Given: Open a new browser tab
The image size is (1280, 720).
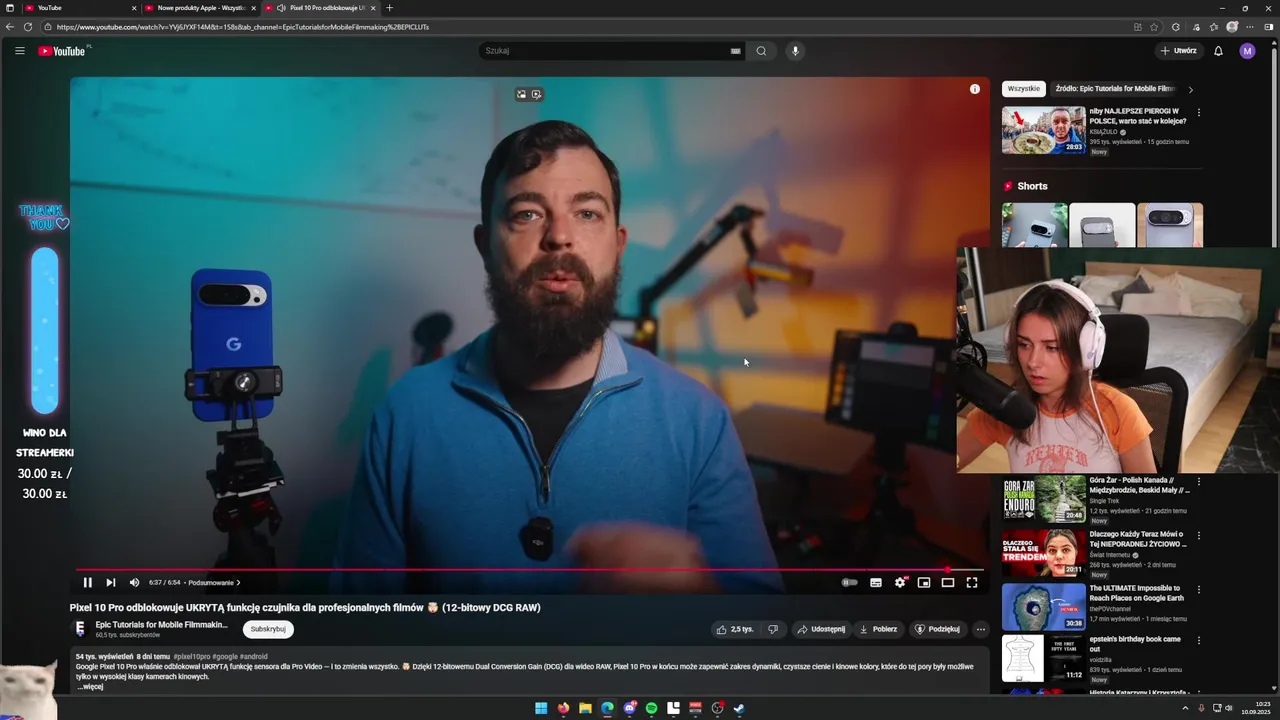Looking at the screenshot, I should tap(390, 8).
